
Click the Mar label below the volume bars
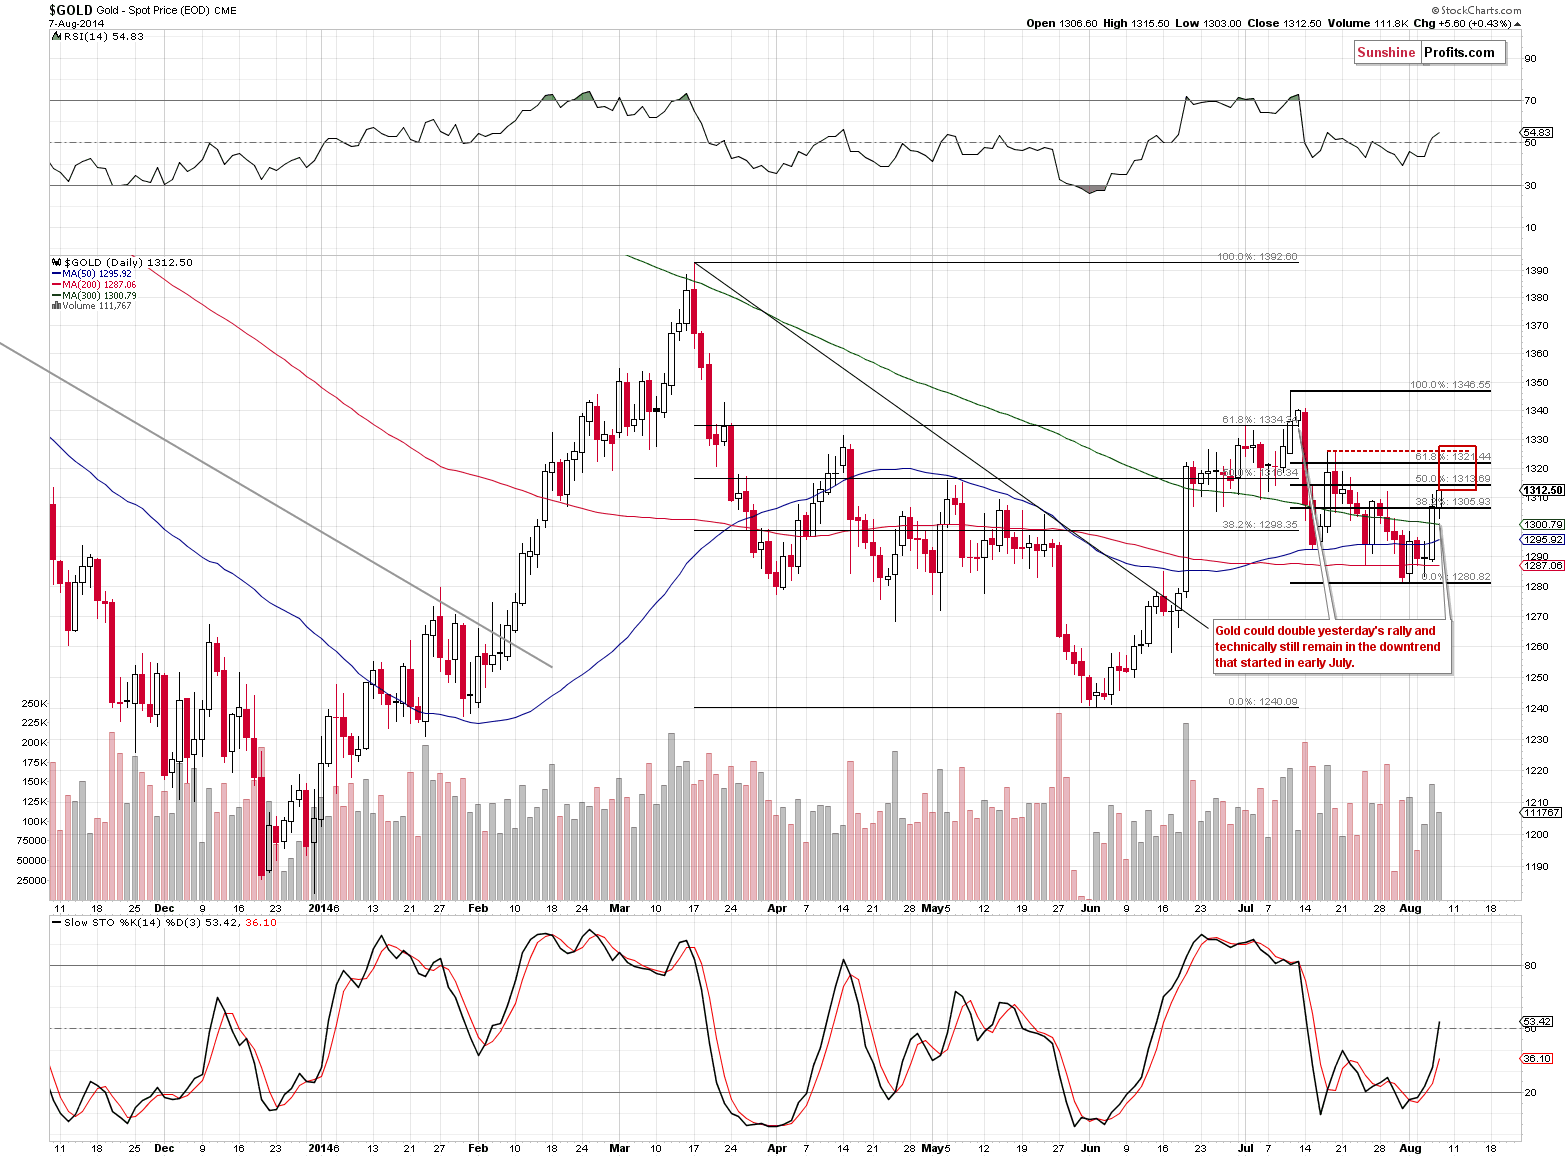(x=620, y=909)
